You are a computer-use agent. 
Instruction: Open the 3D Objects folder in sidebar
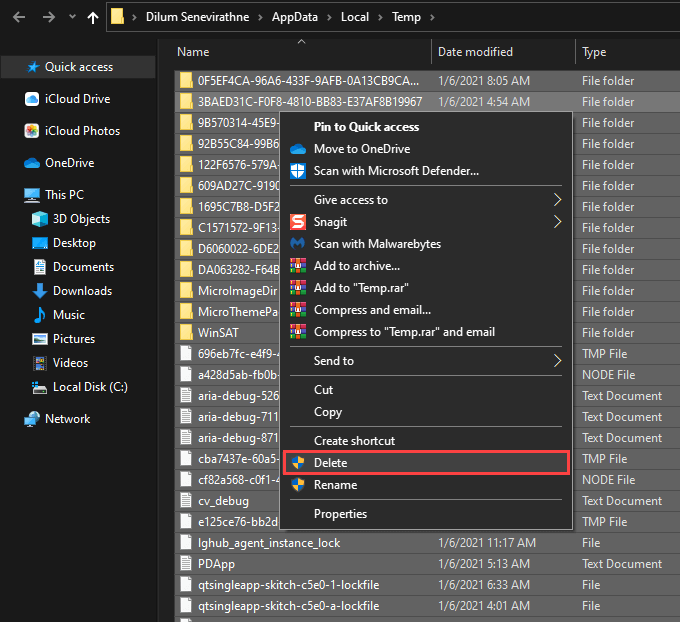pos(81,219)
